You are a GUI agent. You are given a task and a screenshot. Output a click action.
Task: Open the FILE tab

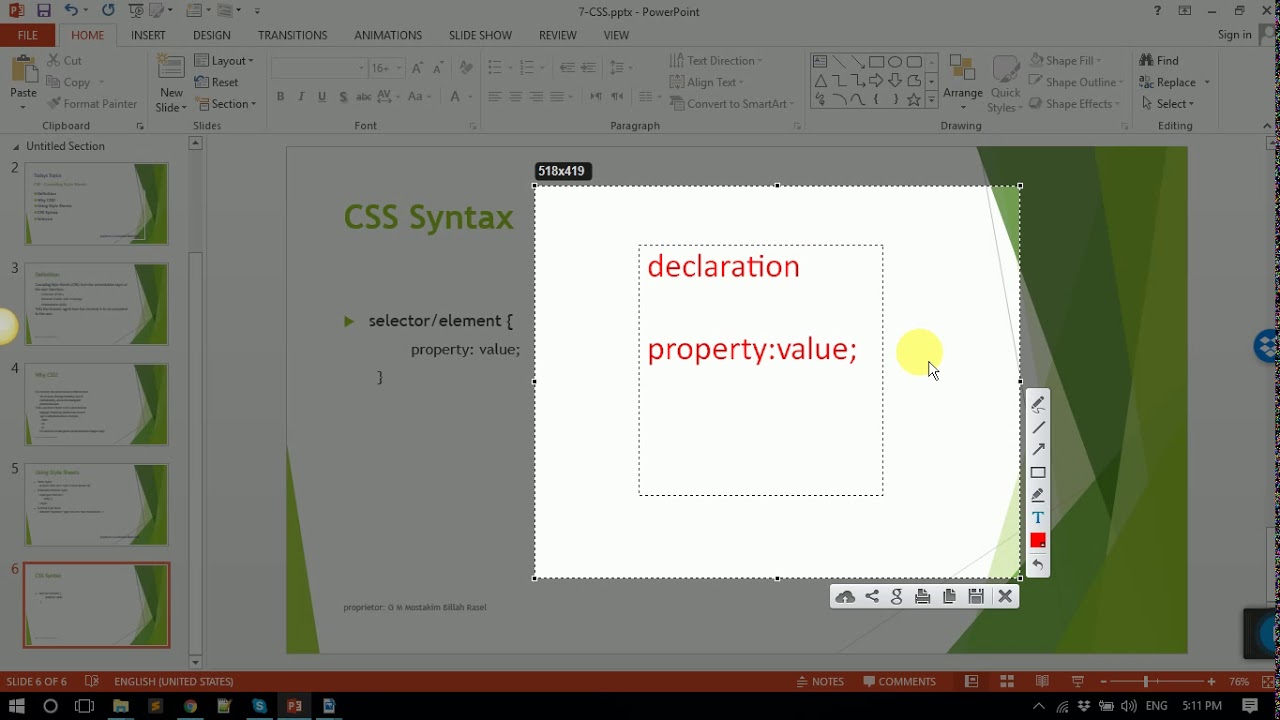pos(27,35)
